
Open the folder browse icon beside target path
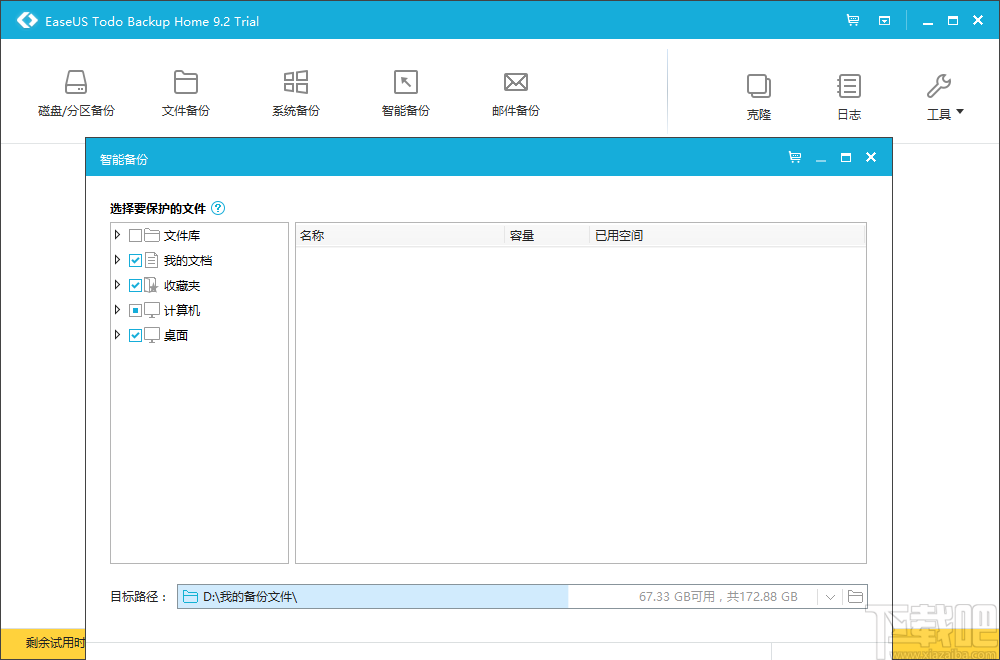[x=855, y=595]
